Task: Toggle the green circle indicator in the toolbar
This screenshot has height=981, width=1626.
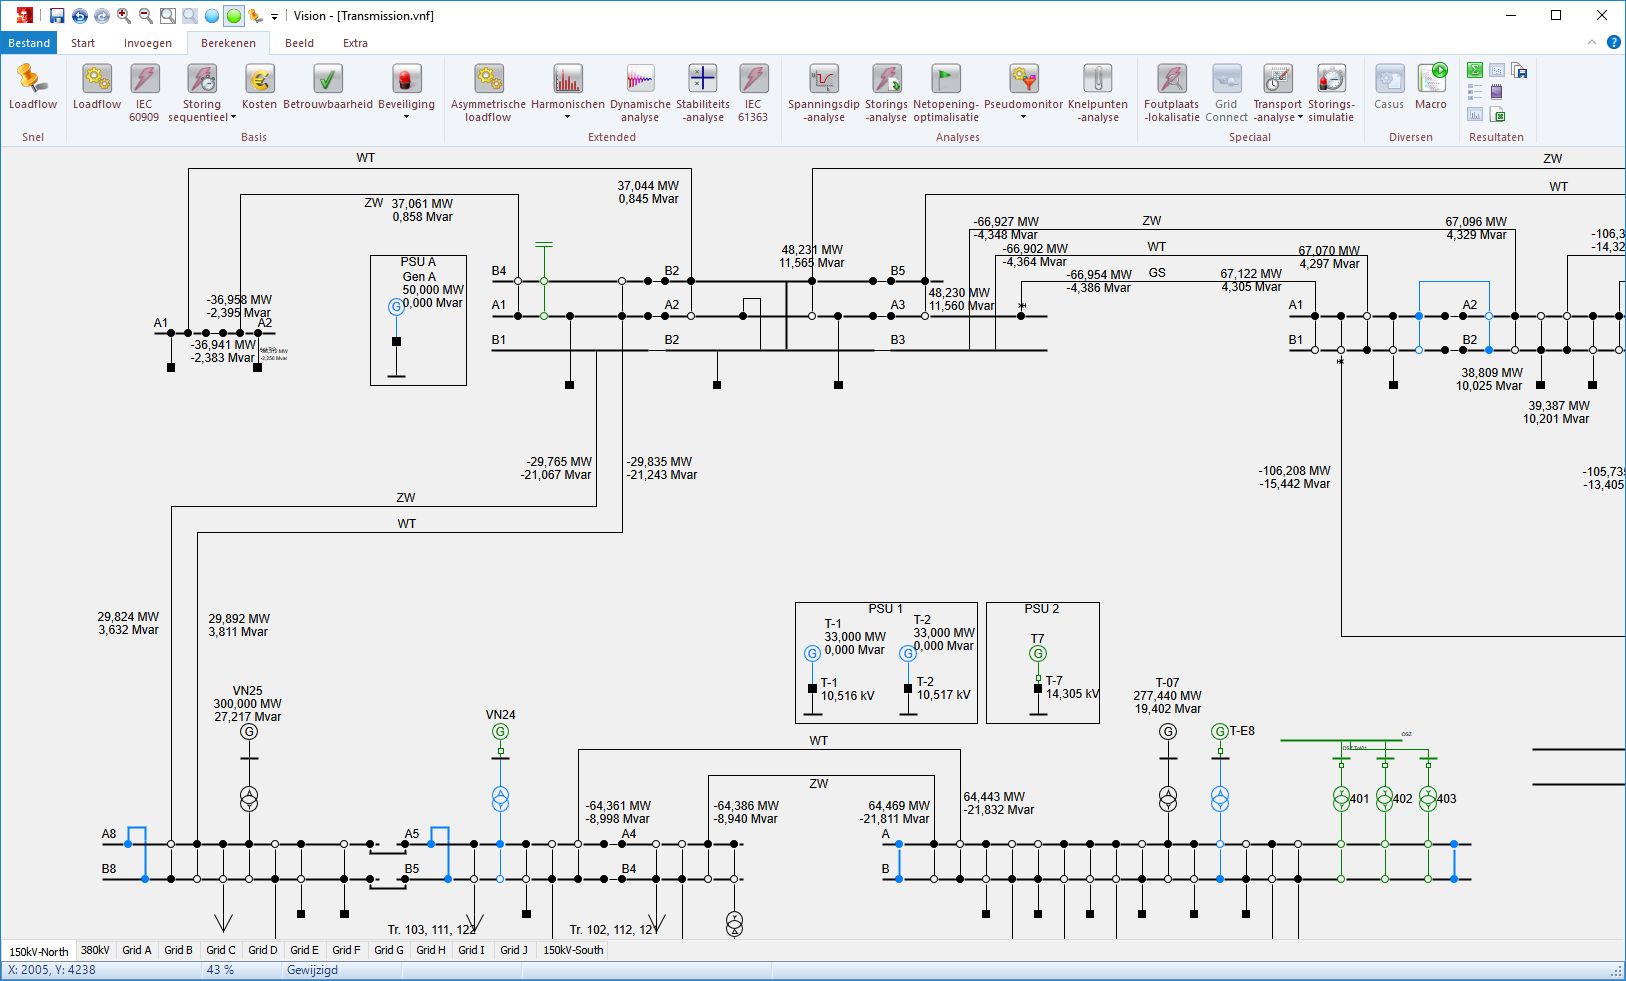Action: click(x=232, y=15)
